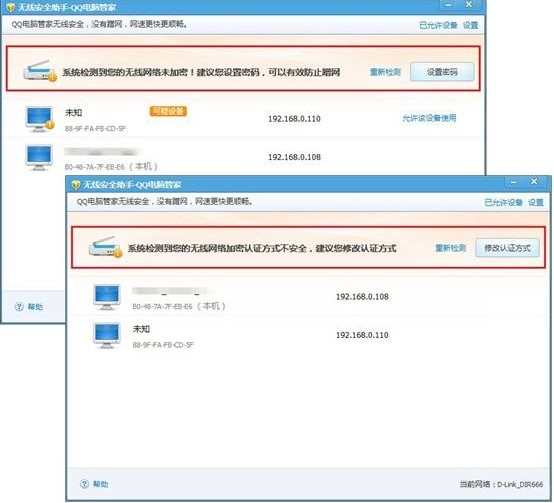Click 重新检测 link in front window
The image size is (554, 503).
click(x=450, y=248)
